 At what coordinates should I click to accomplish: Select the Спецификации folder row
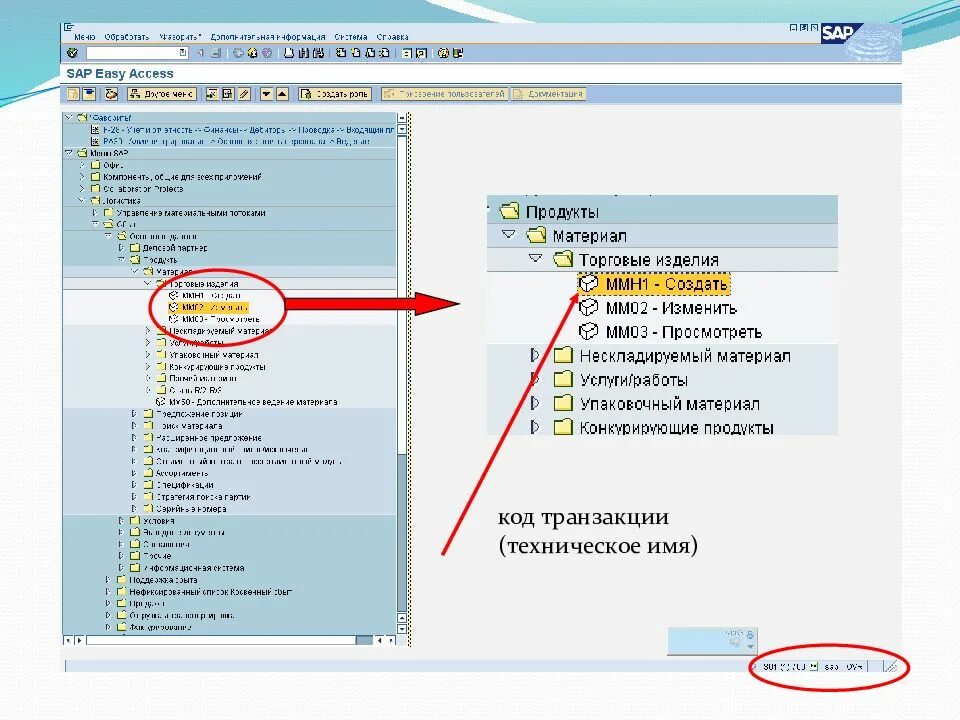pos(179,485)
